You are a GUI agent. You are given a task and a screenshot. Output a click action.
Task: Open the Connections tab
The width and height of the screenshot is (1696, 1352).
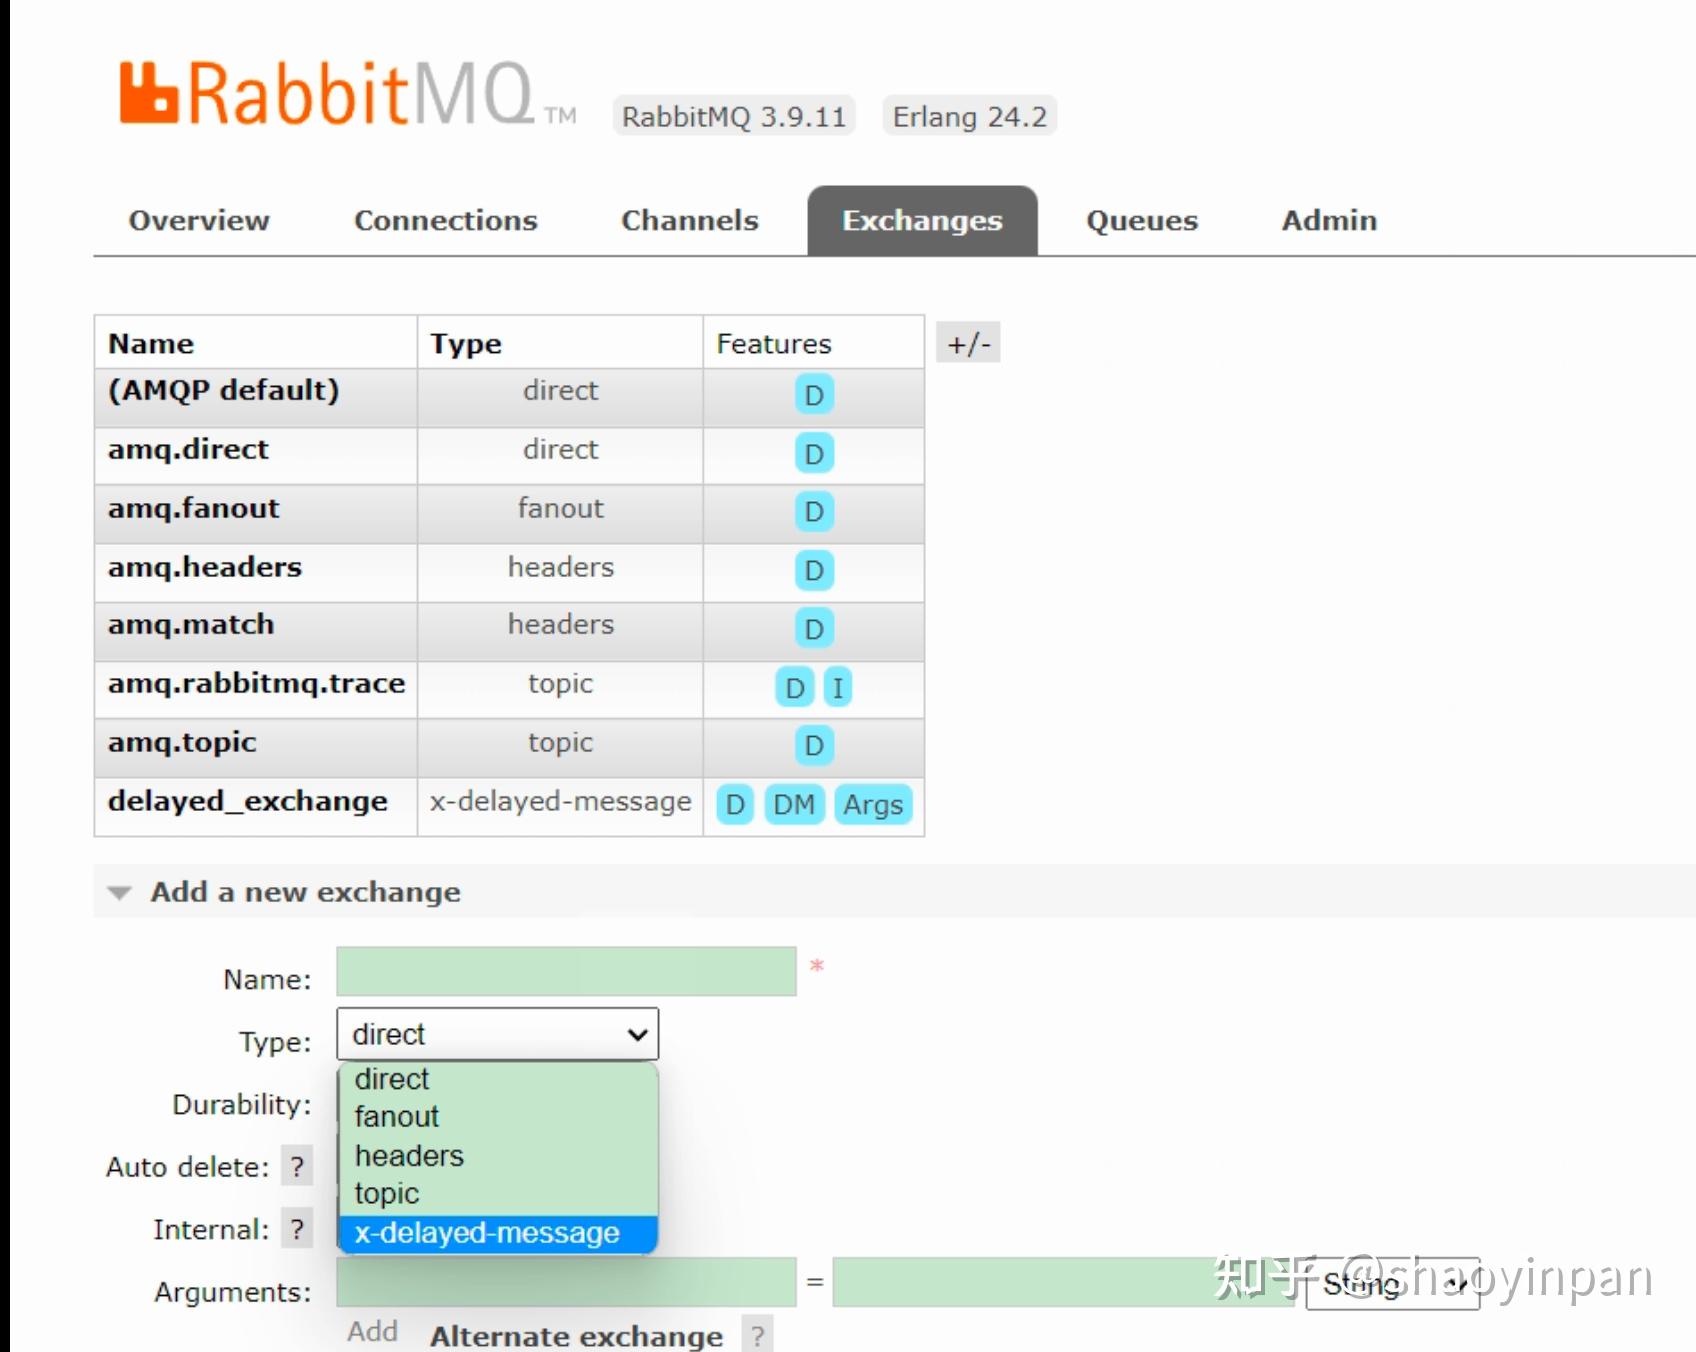pyautogui.click(x=446, y=220)
